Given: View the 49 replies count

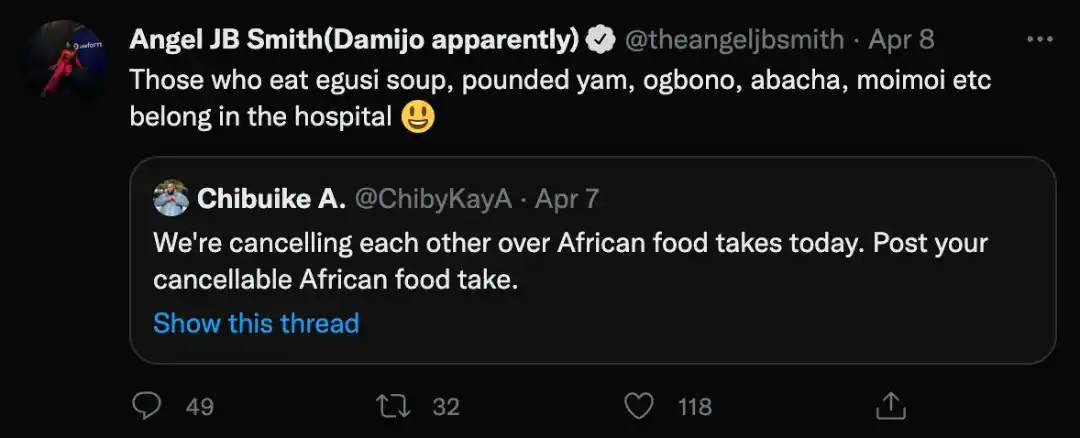Looking at the screenshot, I should coord(200,406).
